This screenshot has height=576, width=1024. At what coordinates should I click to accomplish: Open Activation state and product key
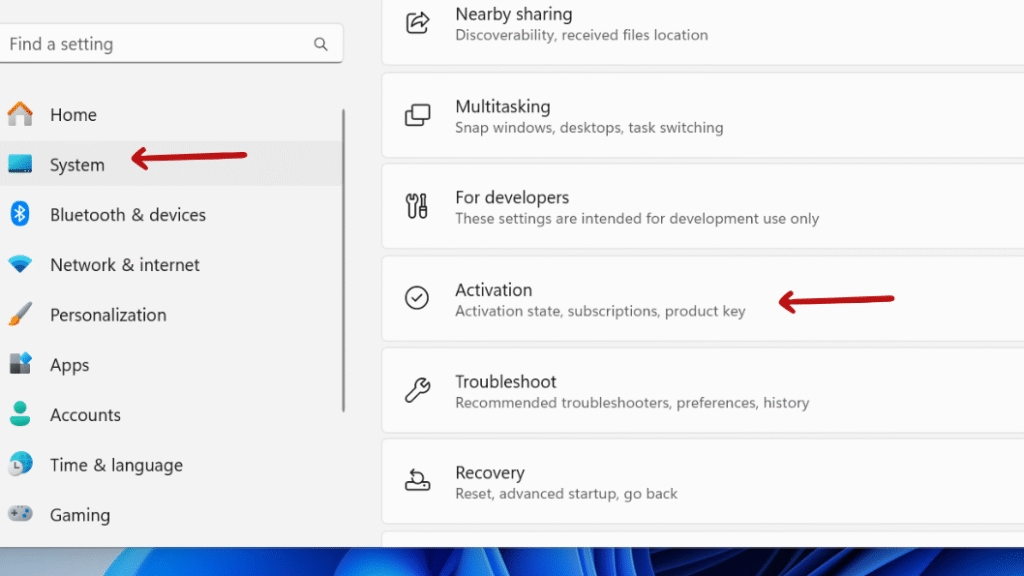[703, 298]
